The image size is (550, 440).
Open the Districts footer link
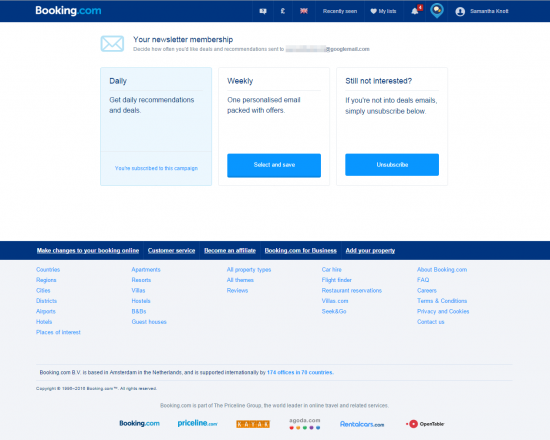tap(46, 301)
